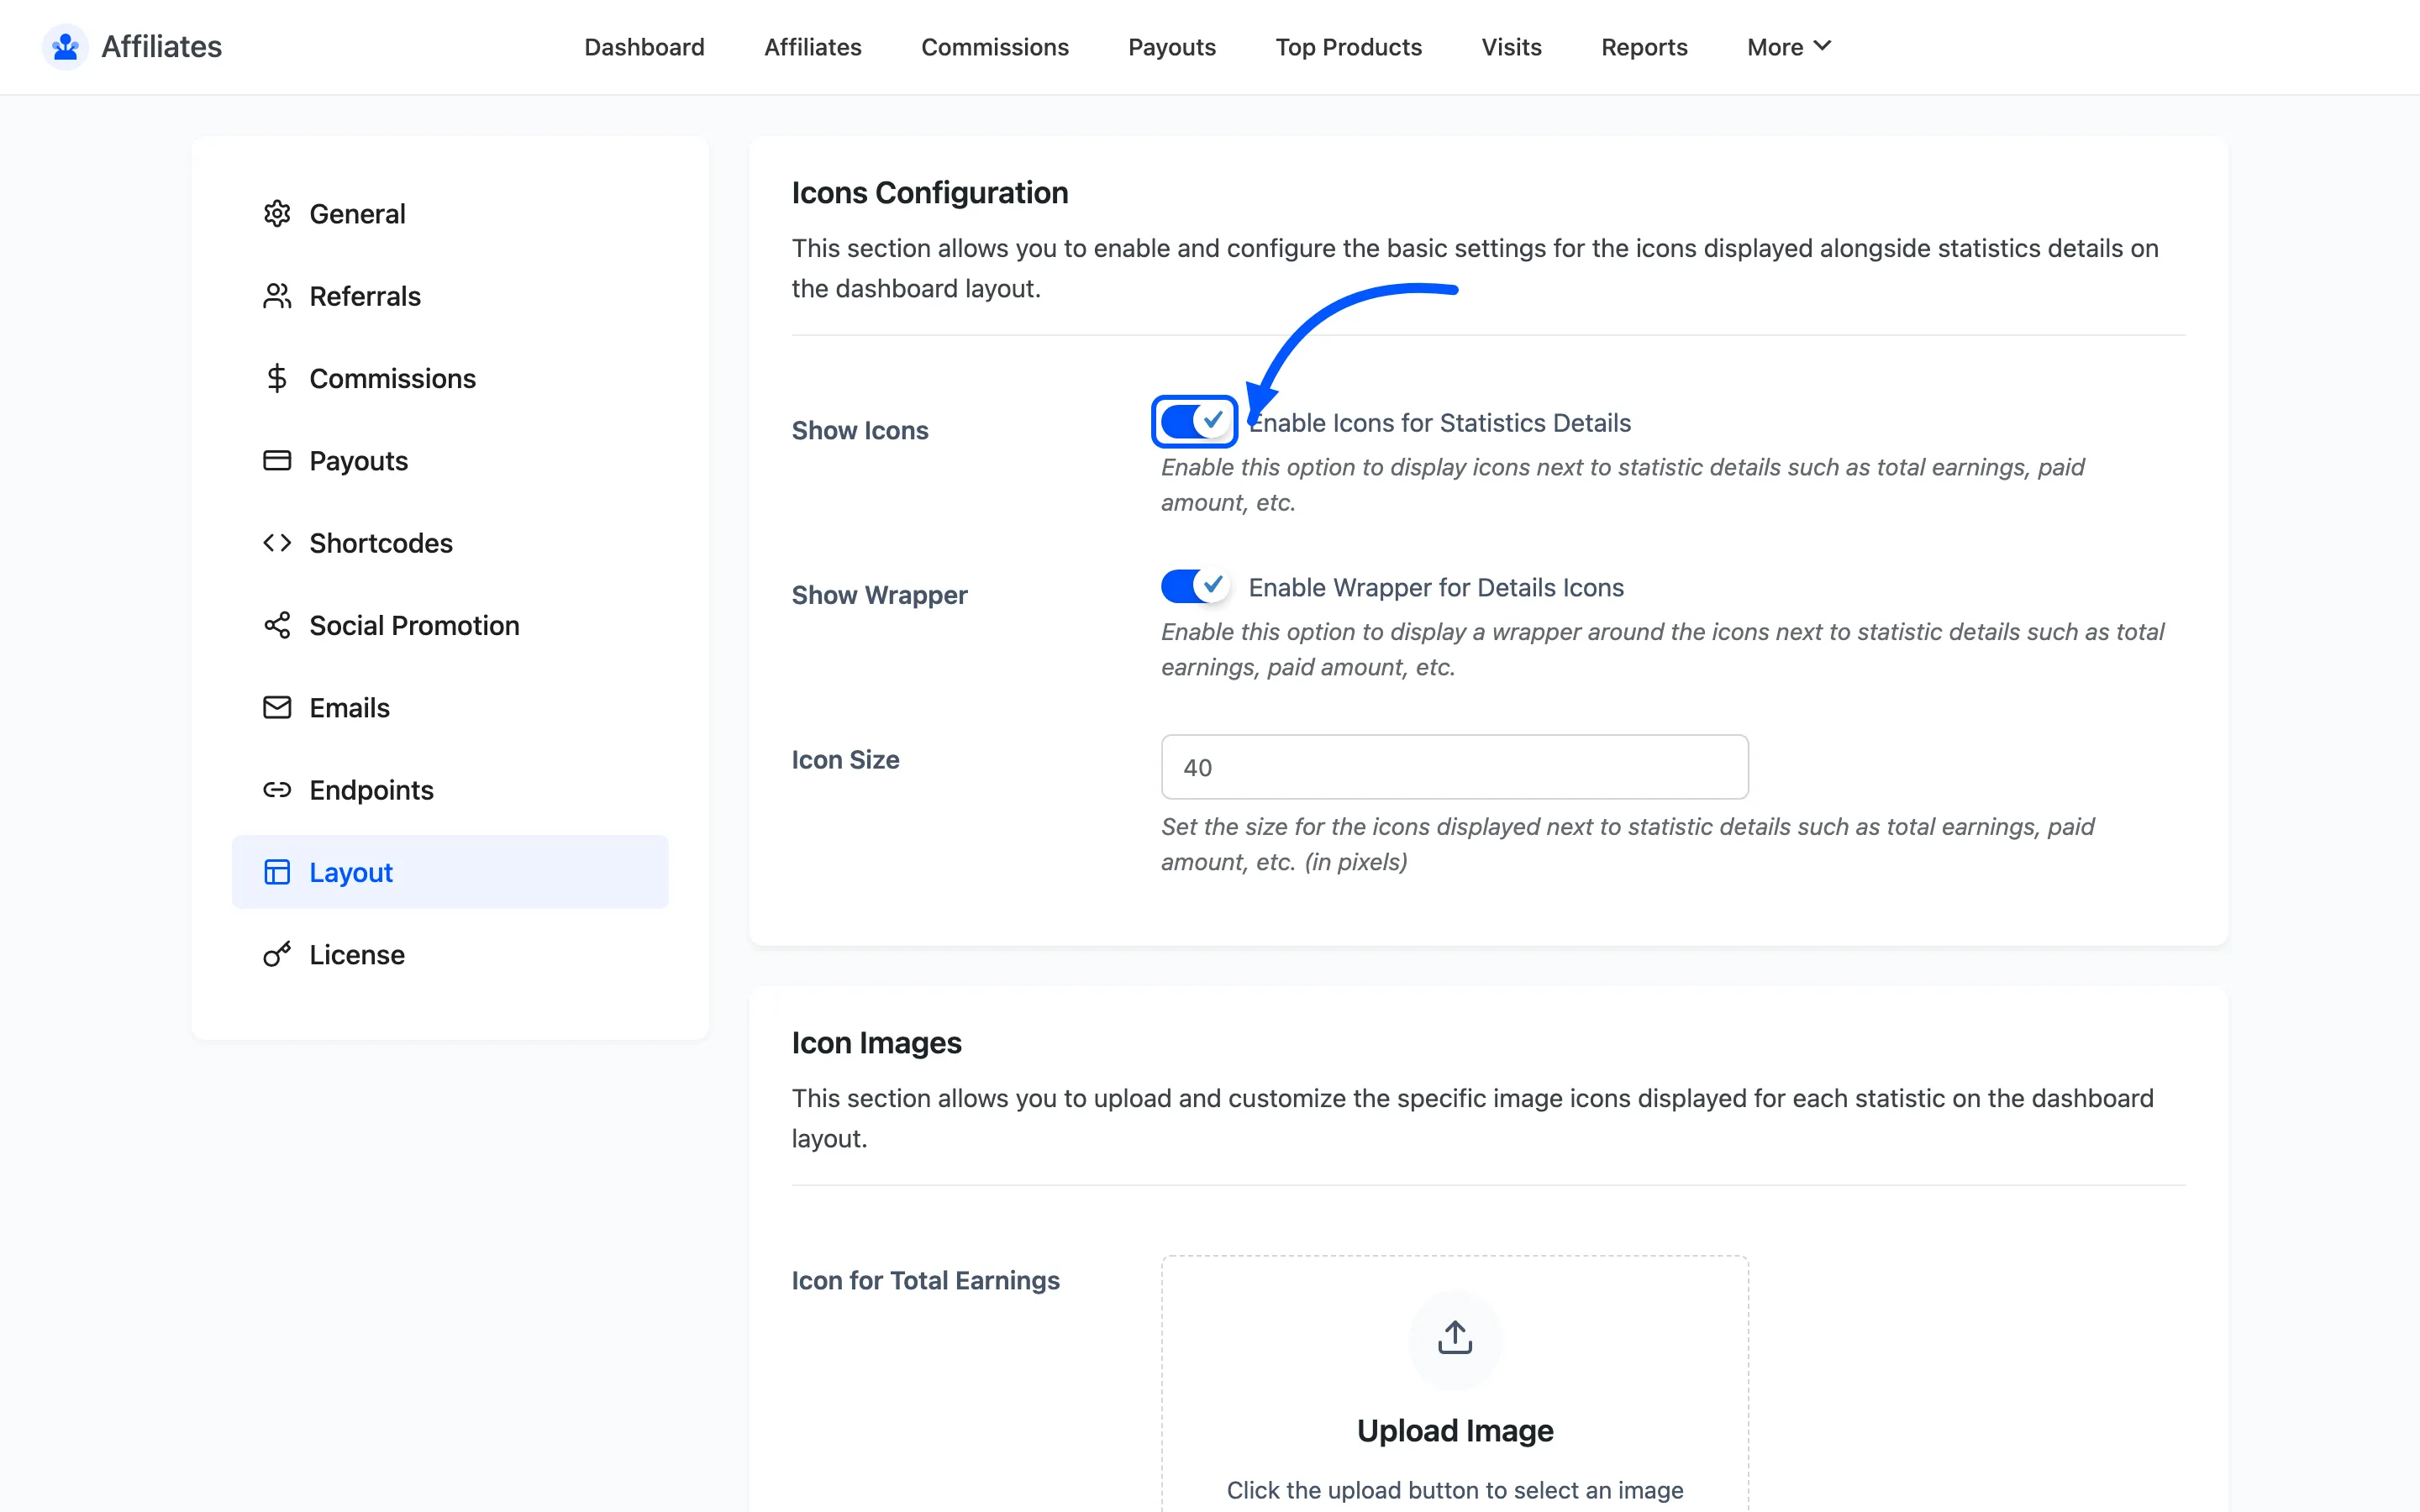This screenshot has height=1512, width=2420.
Task: Select Social Promotion in sidebar
Action: 450,625
